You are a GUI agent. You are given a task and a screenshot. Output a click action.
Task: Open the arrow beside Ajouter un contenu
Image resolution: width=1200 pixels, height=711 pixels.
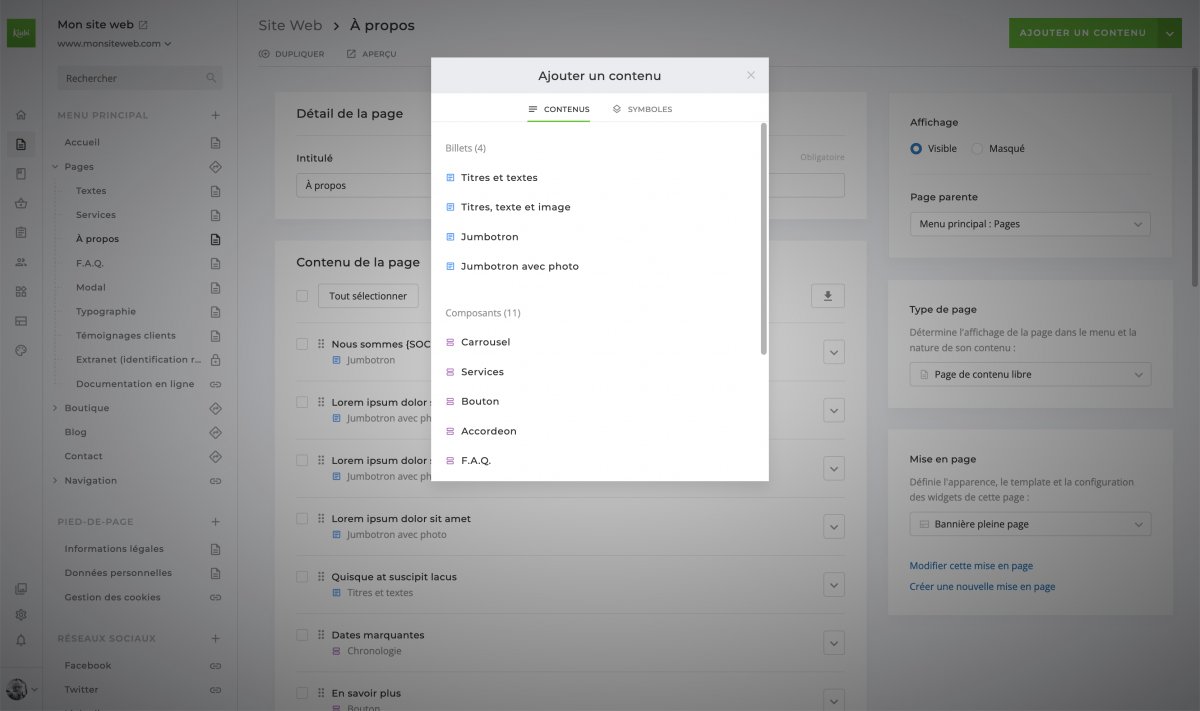click(1171, 33)
